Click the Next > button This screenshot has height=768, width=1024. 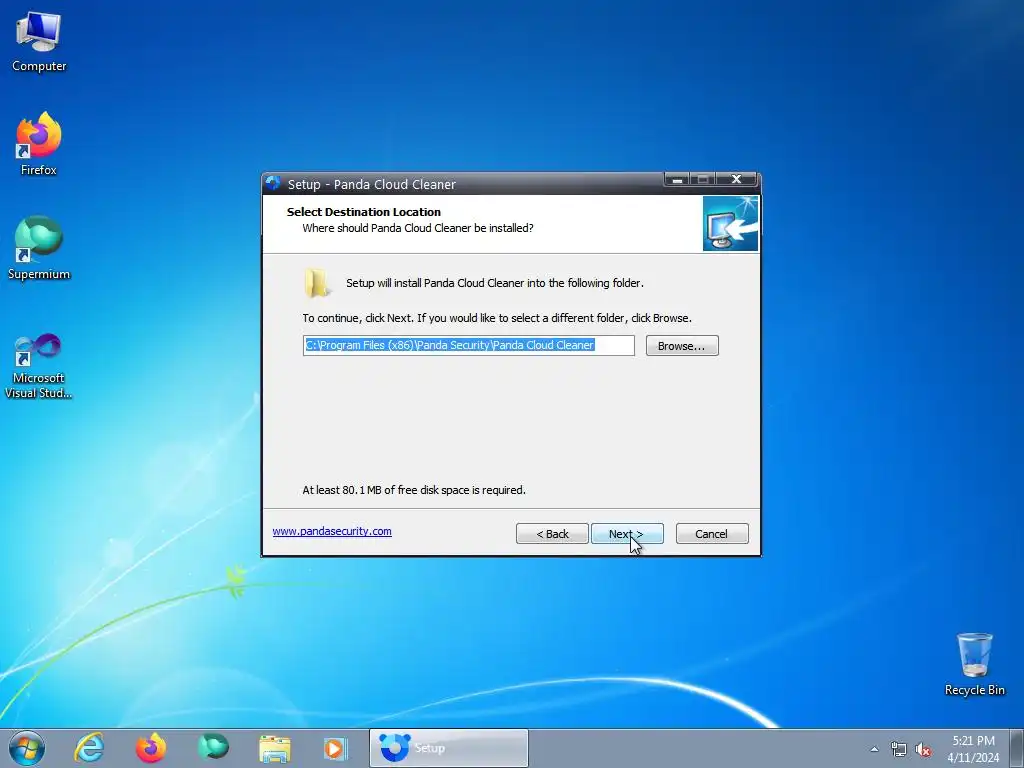click(627, 534)
